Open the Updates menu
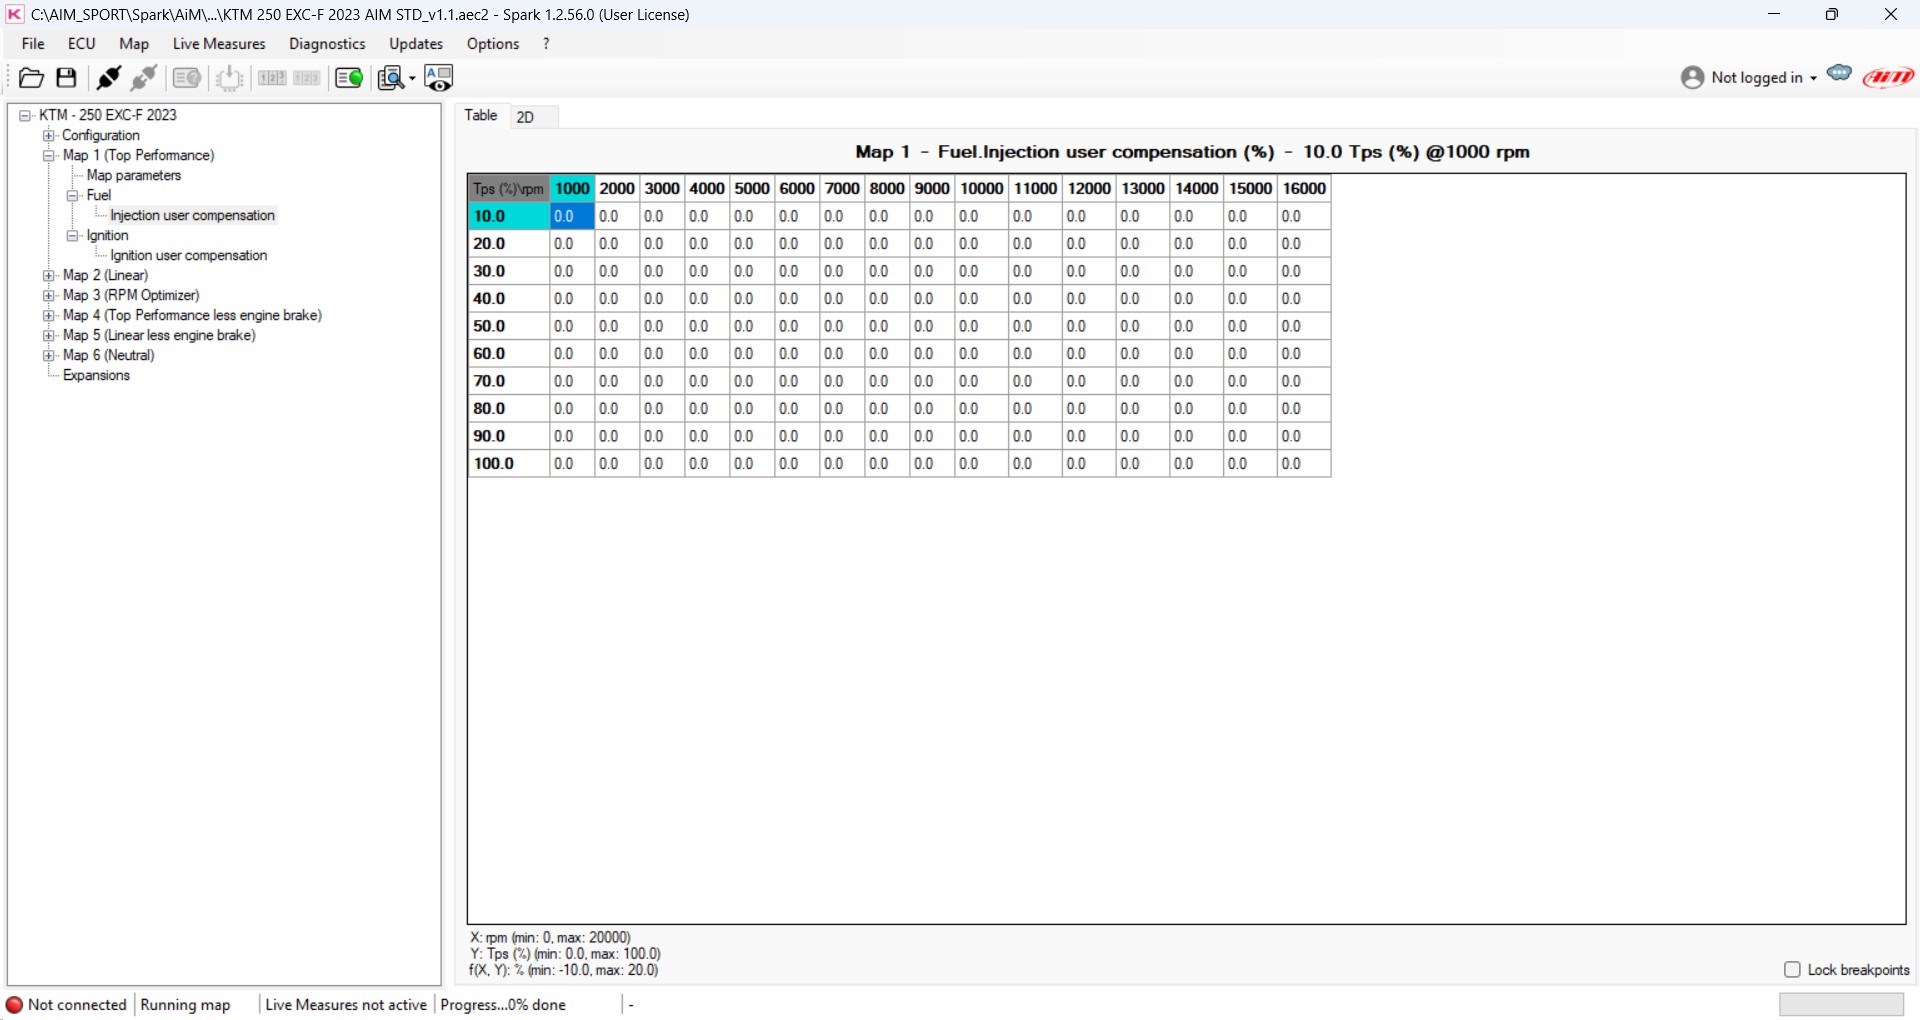 tap(416, 44)
